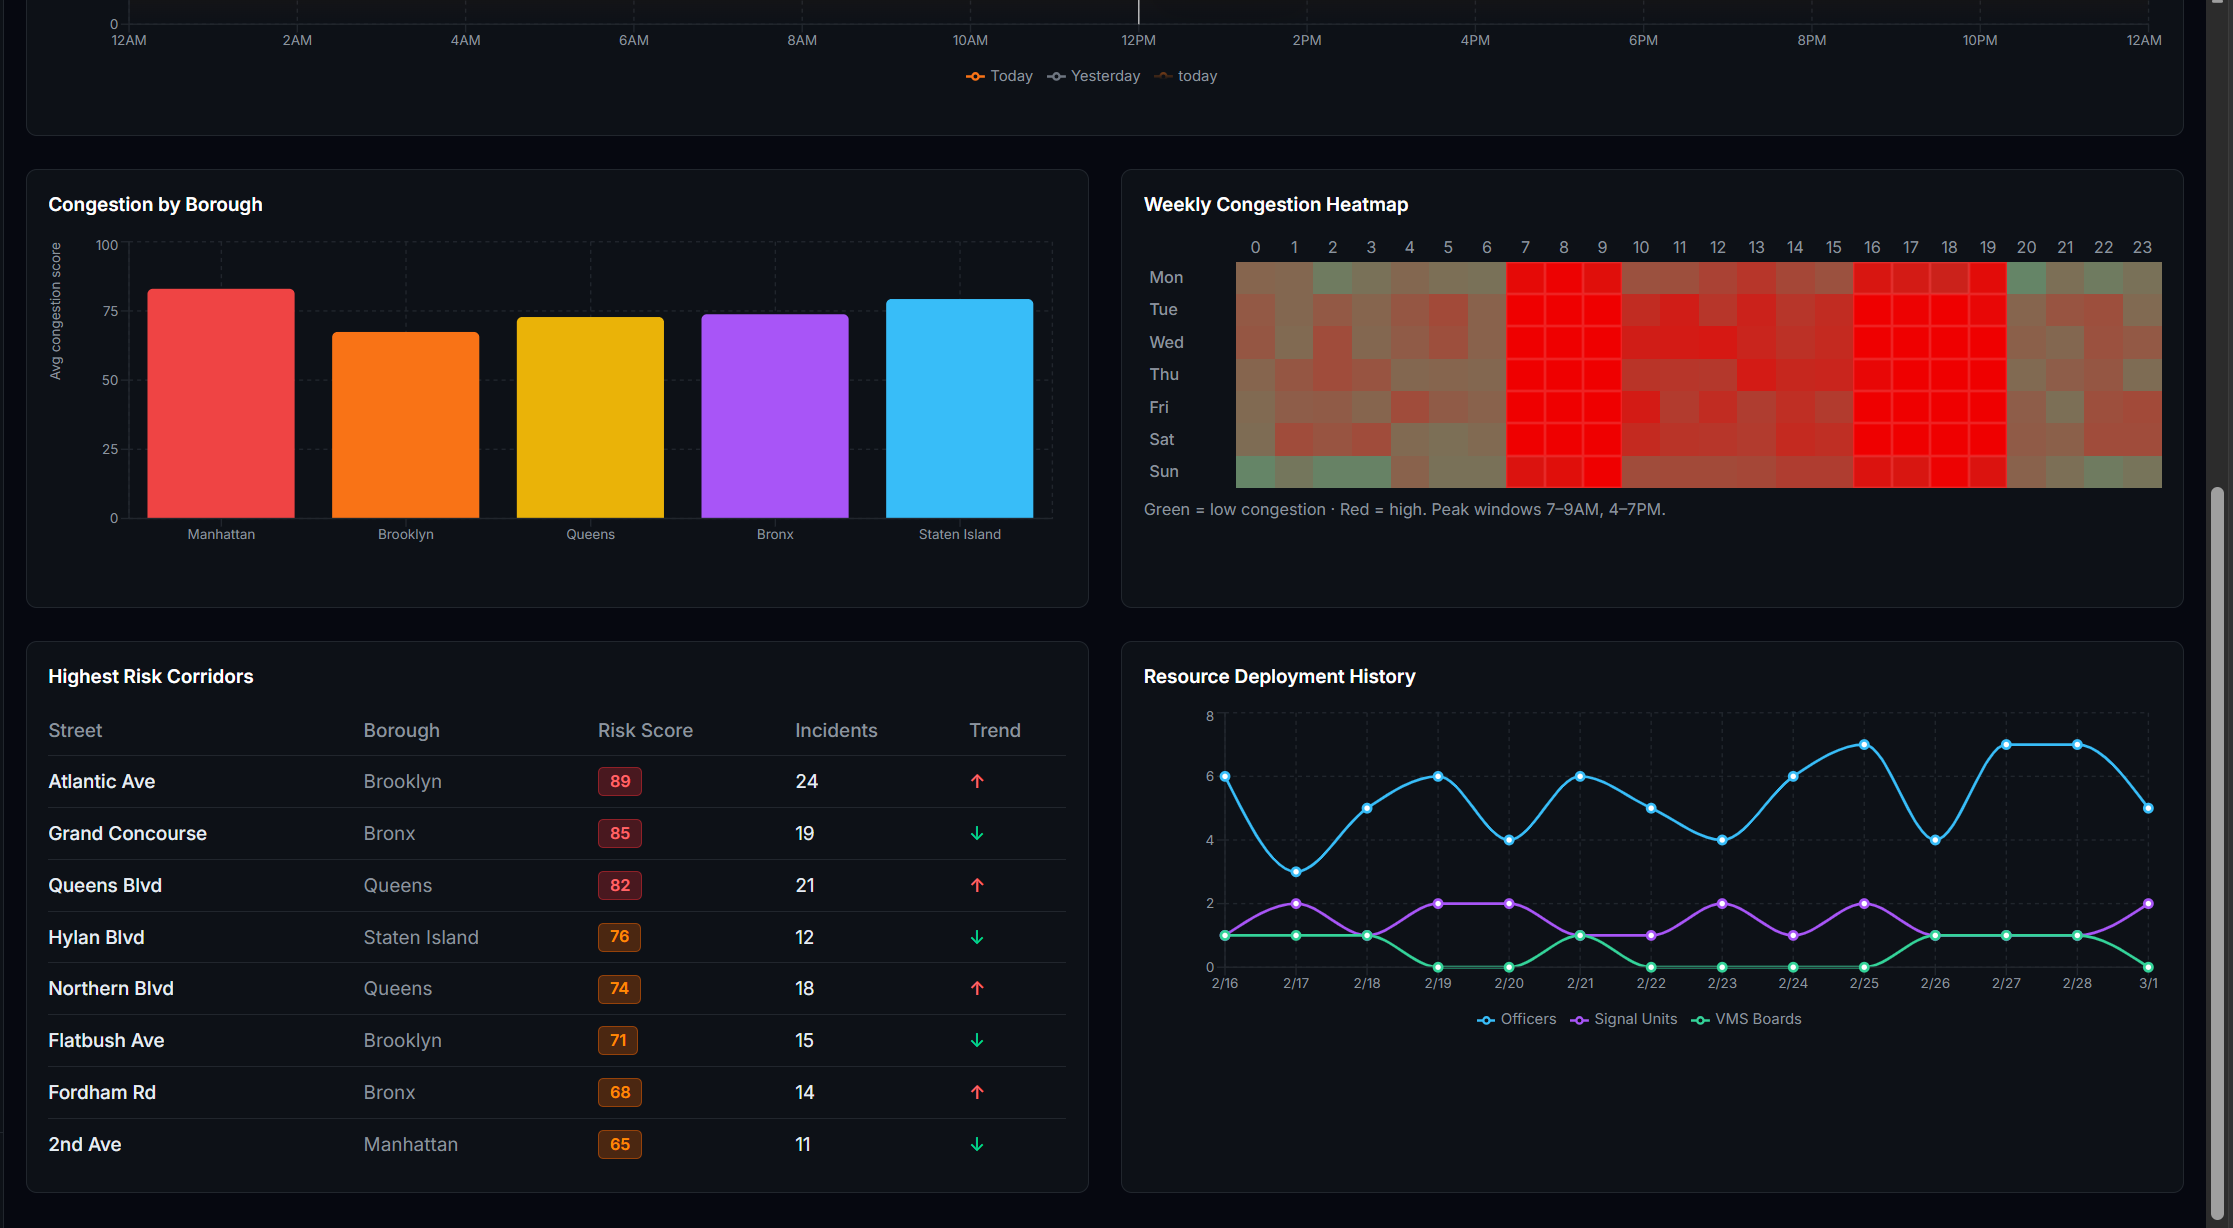Click the Atlantic Ave red up-trend arrow
The width and height of the screenshot is (2233, 1228).
(977, 781)
